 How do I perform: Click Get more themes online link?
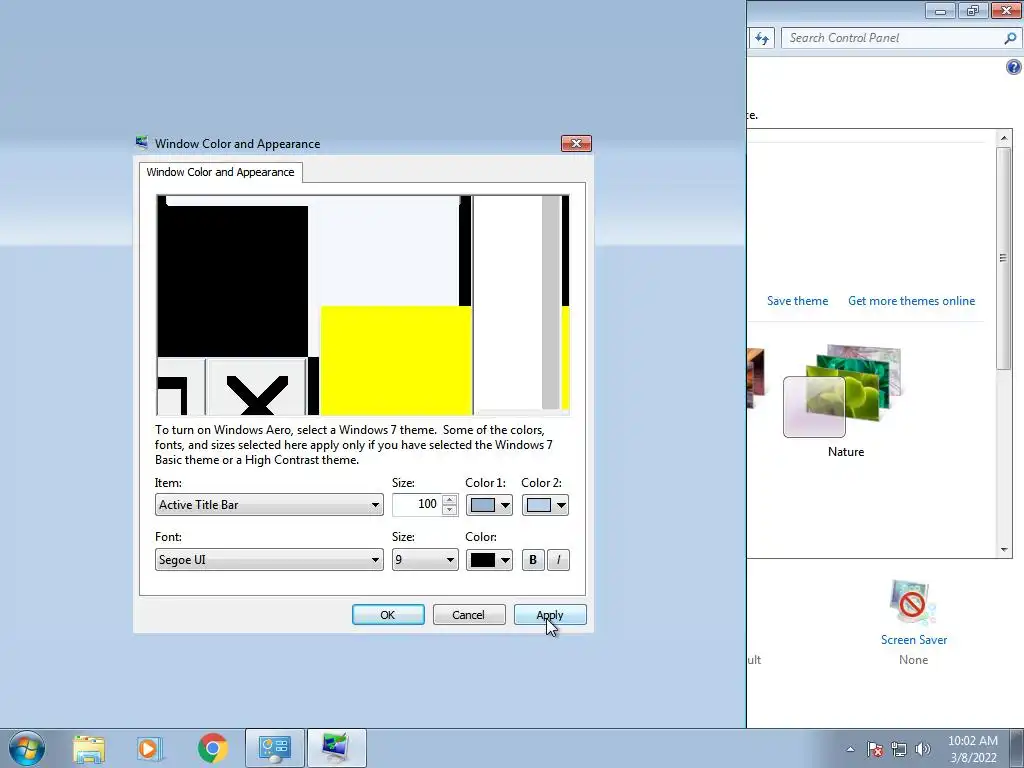[911, 300]
